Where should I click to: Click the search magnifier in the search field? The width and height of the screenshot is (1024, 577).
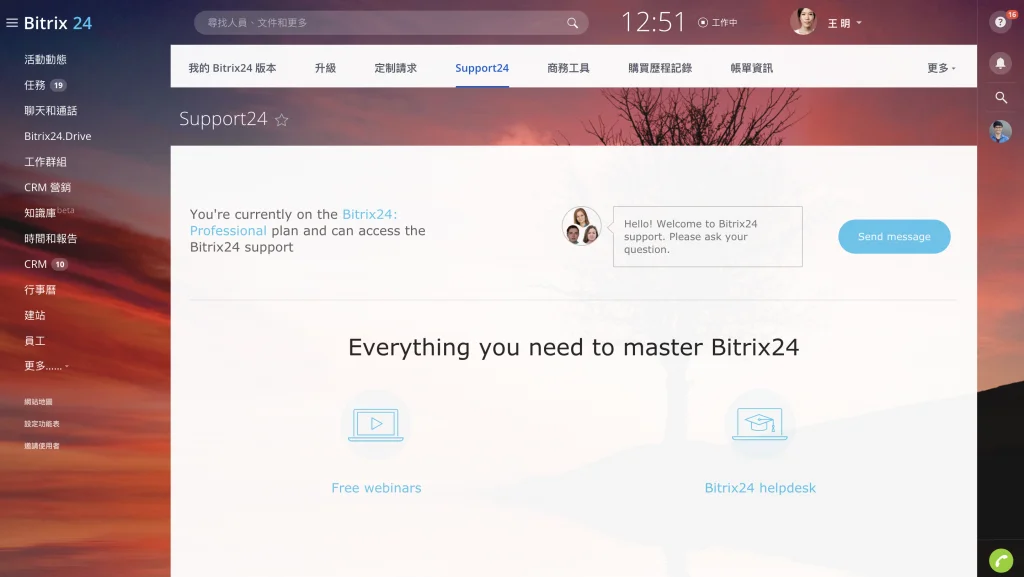coord(573,23)
